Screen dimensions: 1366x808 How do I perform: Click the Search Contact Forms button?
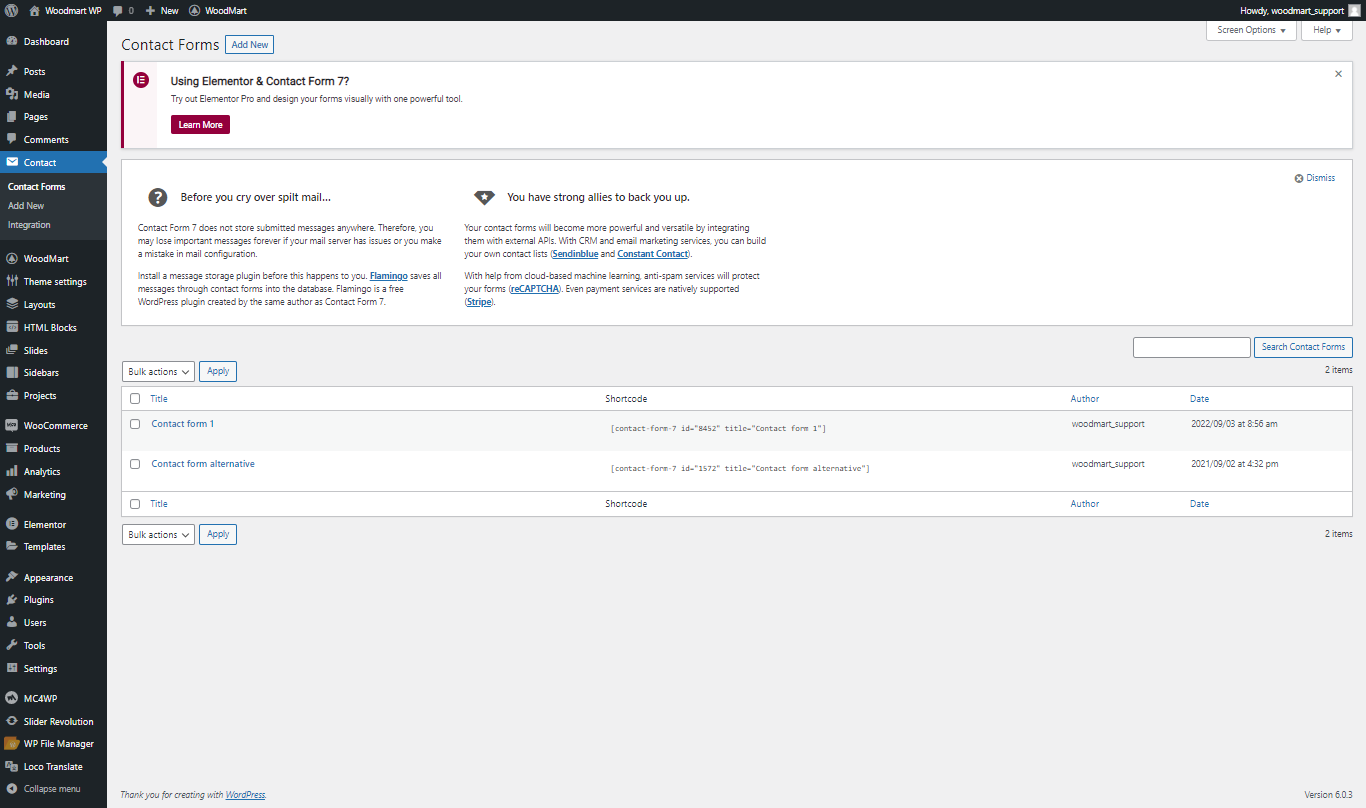[x=1303, y=347]
